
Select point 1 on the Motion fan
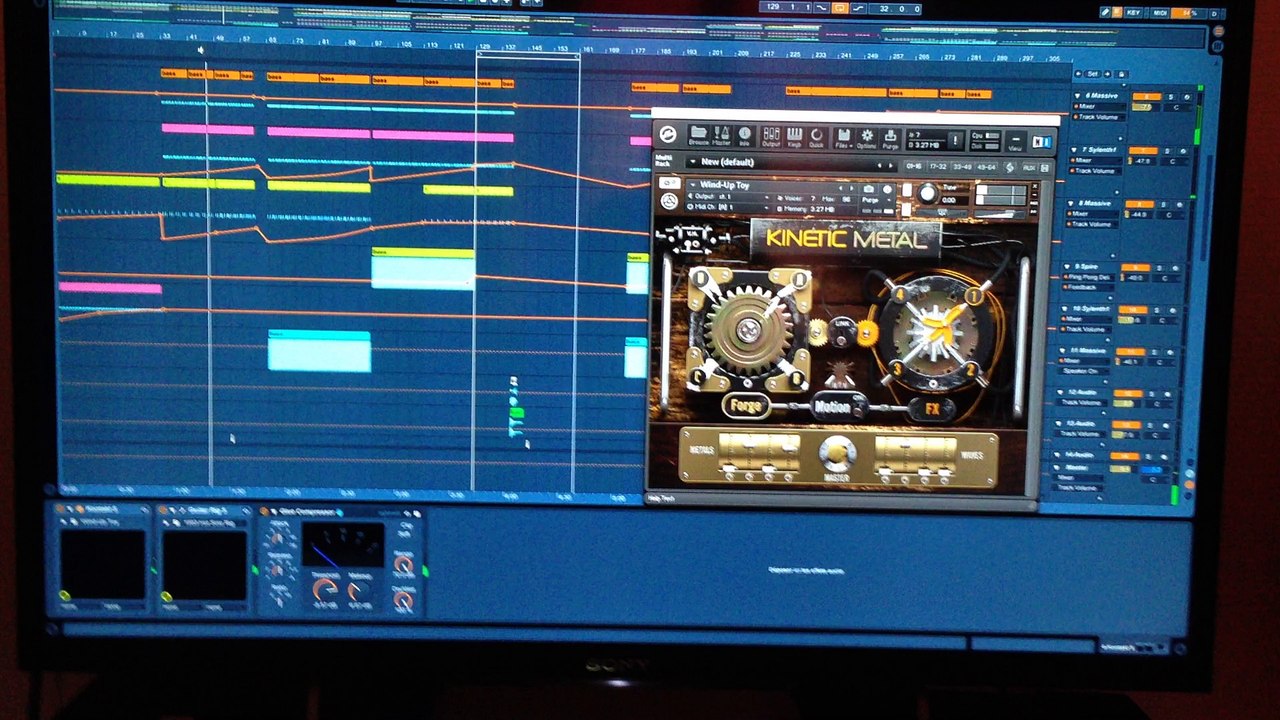click(974, 296)
